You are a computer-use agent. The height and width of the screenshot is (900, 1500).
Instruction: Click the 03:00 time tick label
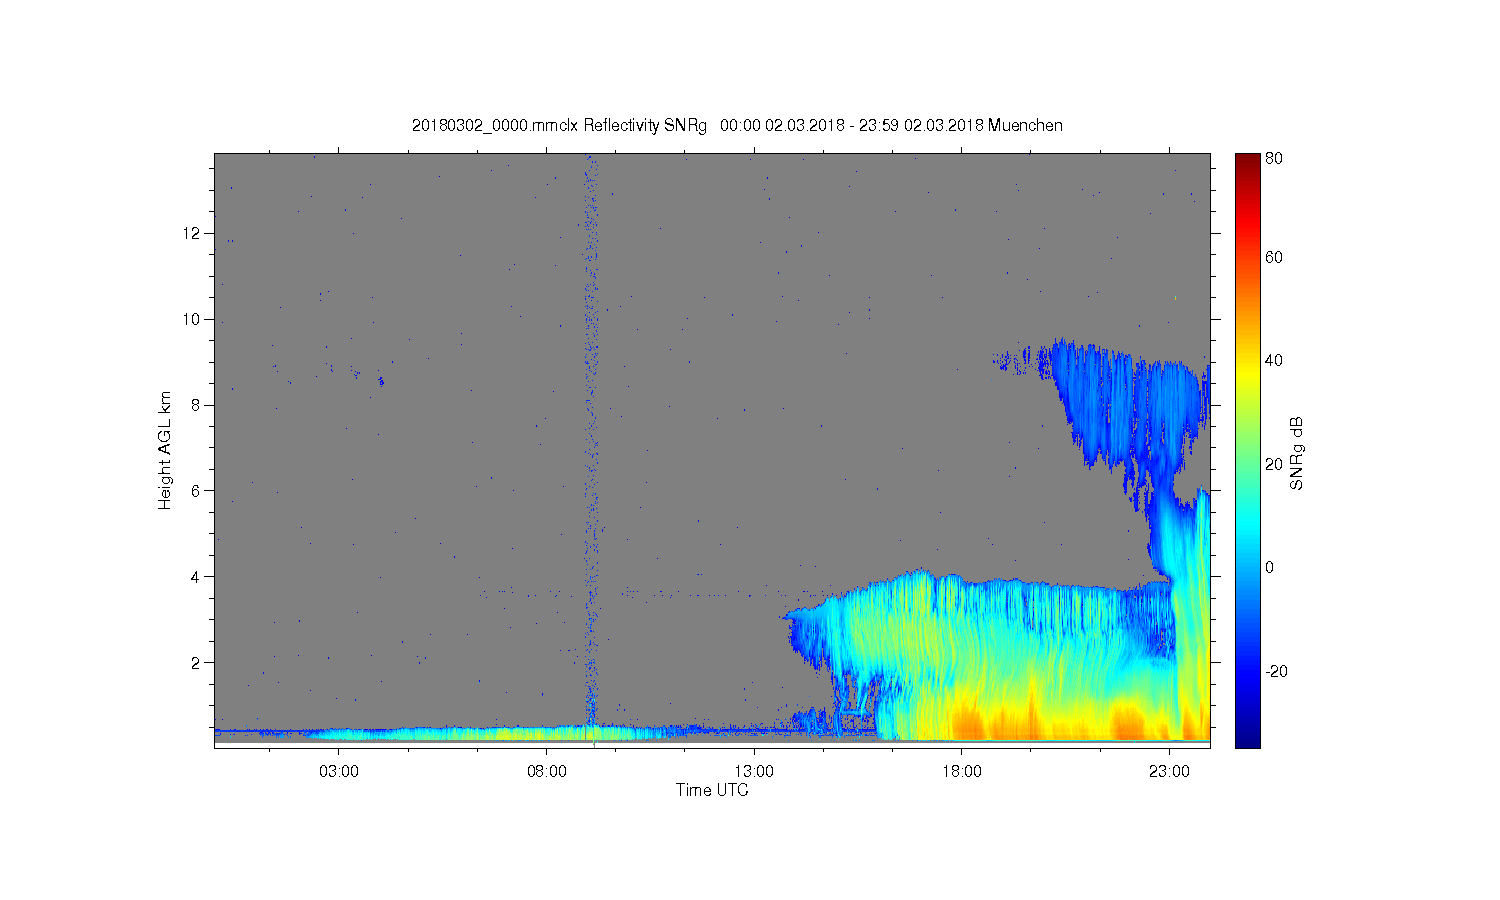[x=339, y=772]
